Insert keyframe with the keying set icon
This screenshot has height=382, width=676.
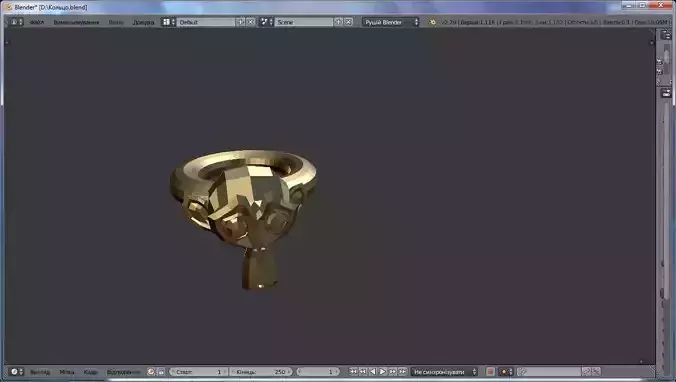586,372
